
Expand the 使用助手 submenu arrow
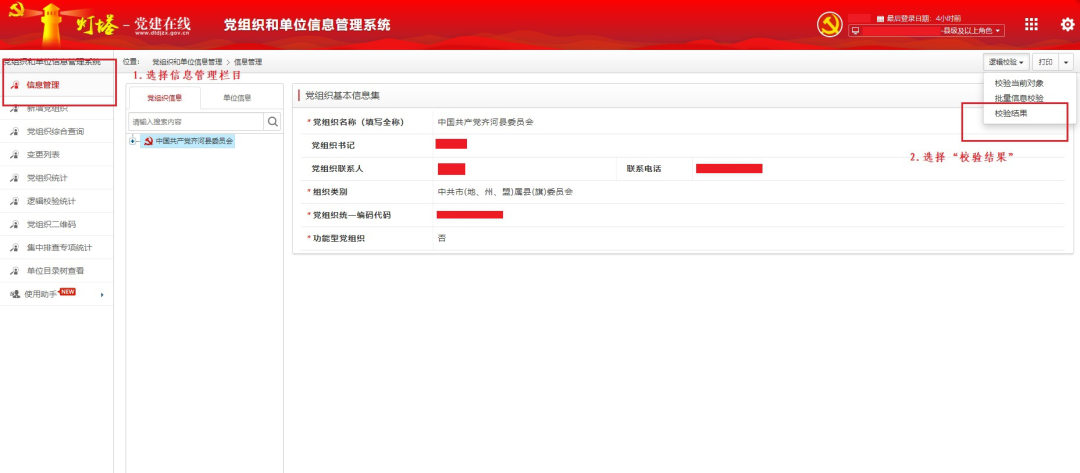point(102,295)
